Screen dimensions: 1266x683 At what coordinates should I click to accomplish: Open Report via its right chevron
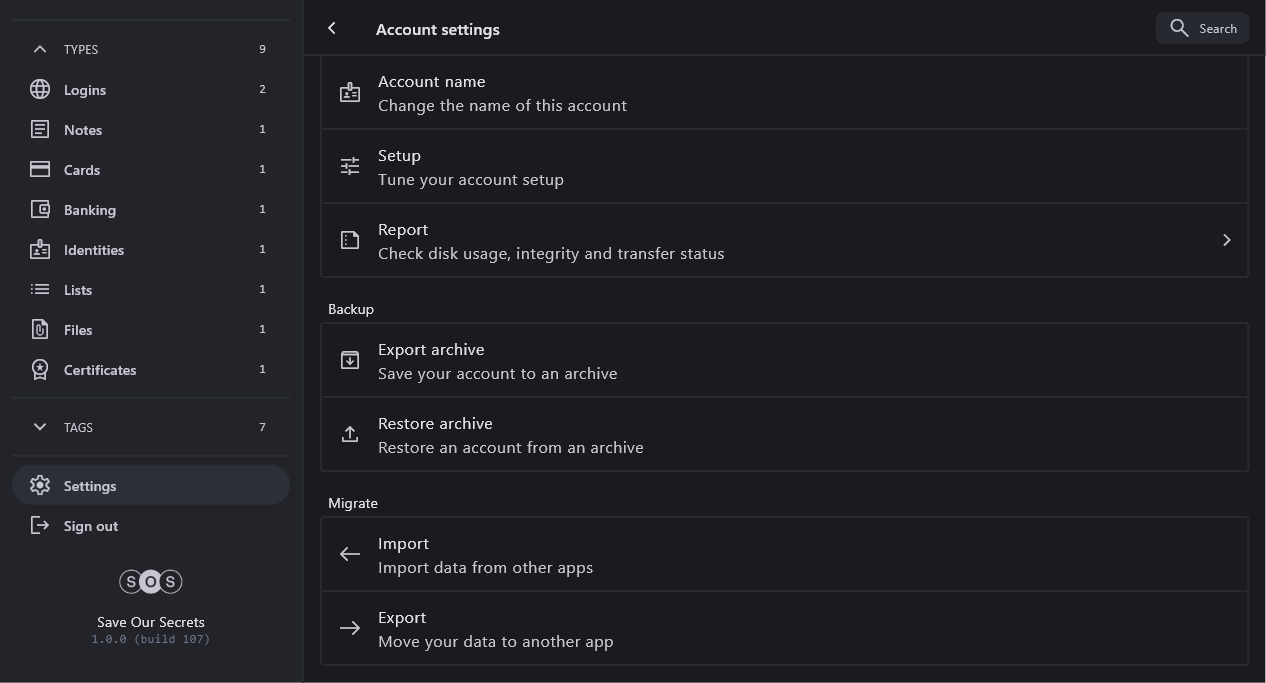coord(1226,240)
